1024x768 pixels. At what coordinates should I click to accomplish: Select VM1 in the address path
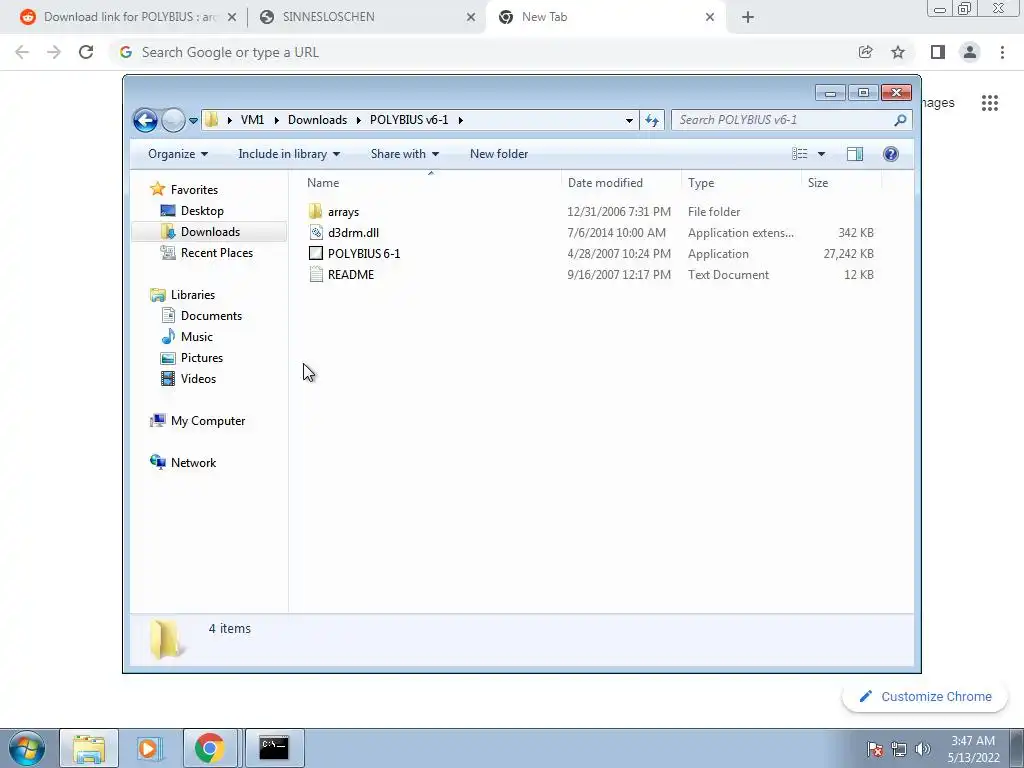click(x=252, y=120)
